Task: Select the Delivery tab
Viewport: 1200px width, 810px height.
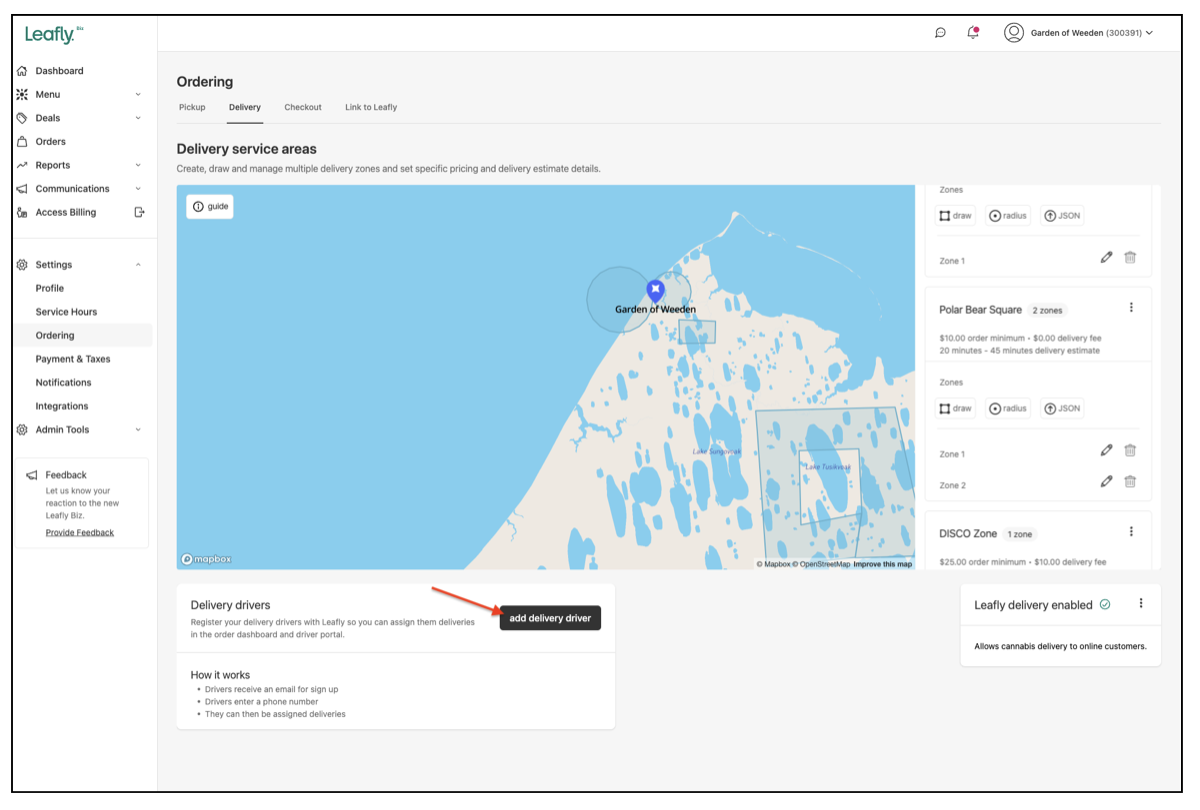Action: [245, 107]
